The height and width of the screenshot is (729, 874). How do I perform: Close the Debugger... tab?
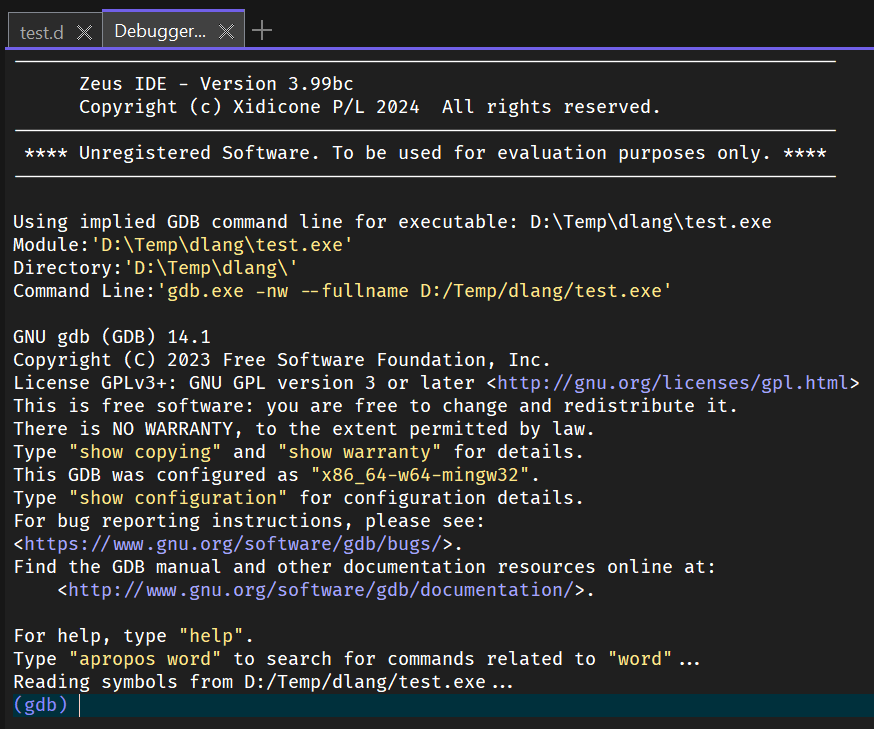pyautogui.click(x=226, y=31)
